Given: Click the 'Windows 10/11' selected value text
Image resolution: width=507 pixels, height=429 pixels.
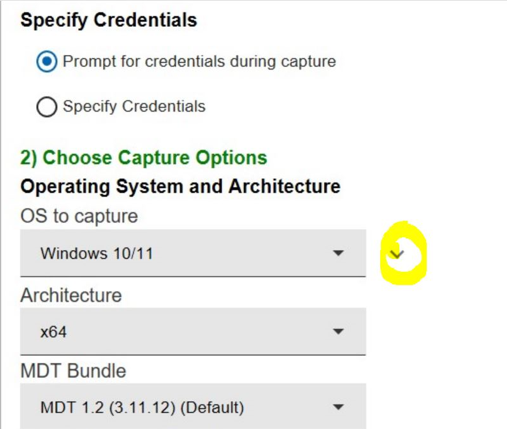Looking at the screenshot, I should tap(97, 253).
